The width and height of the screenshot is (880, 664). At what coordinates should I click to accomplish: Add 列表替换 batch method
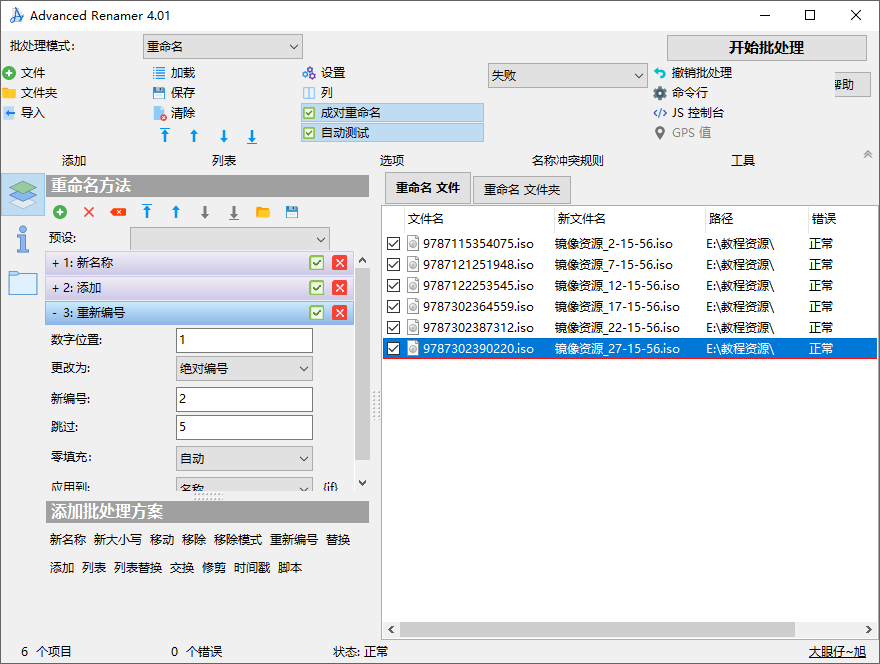pyautogui.click(x=138, y=567)
